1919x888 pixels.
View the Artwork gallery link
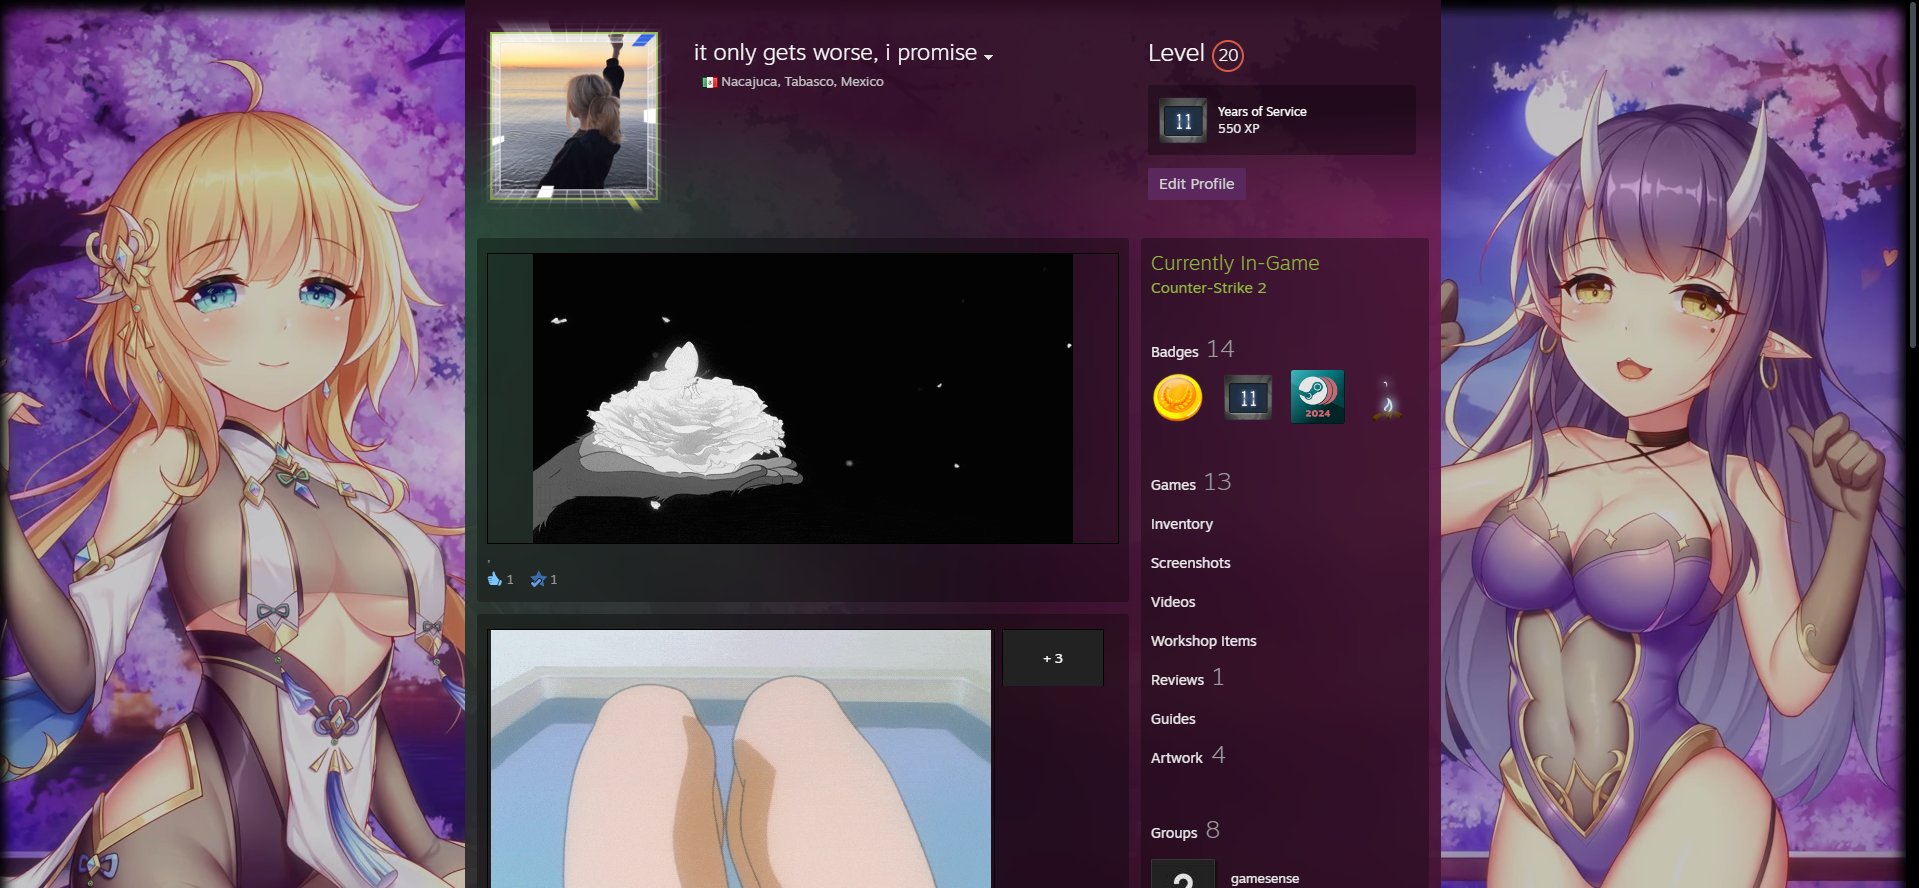(1176, 758)
